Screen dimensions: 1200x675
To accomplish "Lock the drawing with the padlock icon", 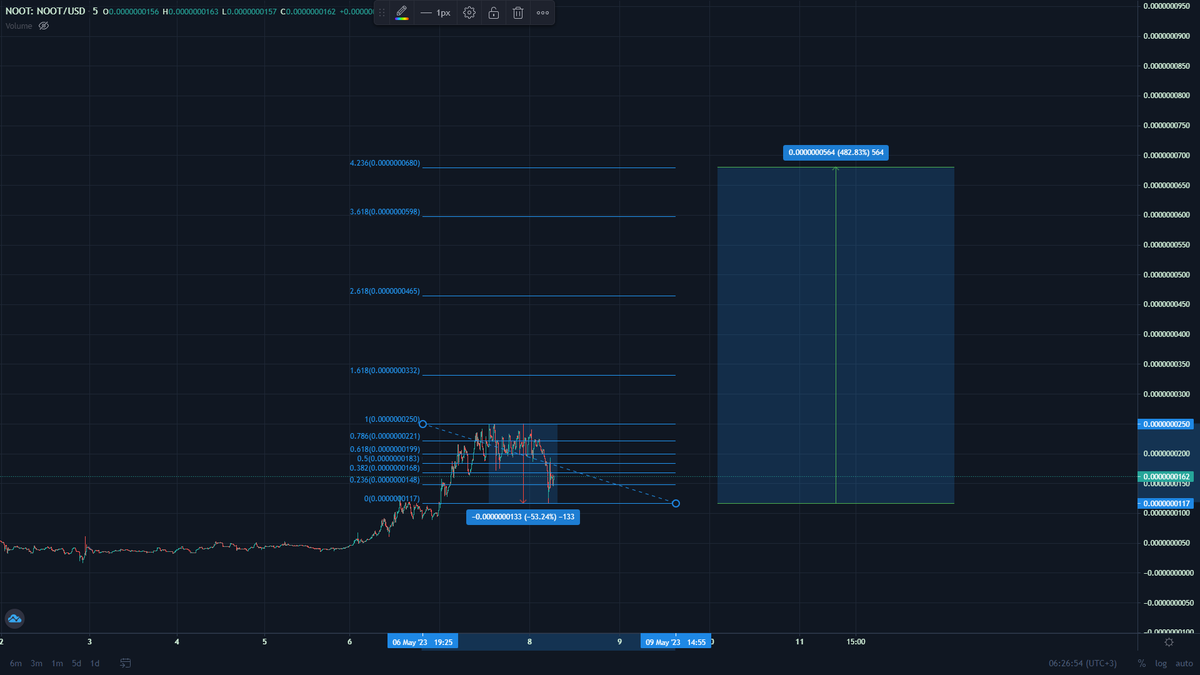I will [x=492, y=13].
